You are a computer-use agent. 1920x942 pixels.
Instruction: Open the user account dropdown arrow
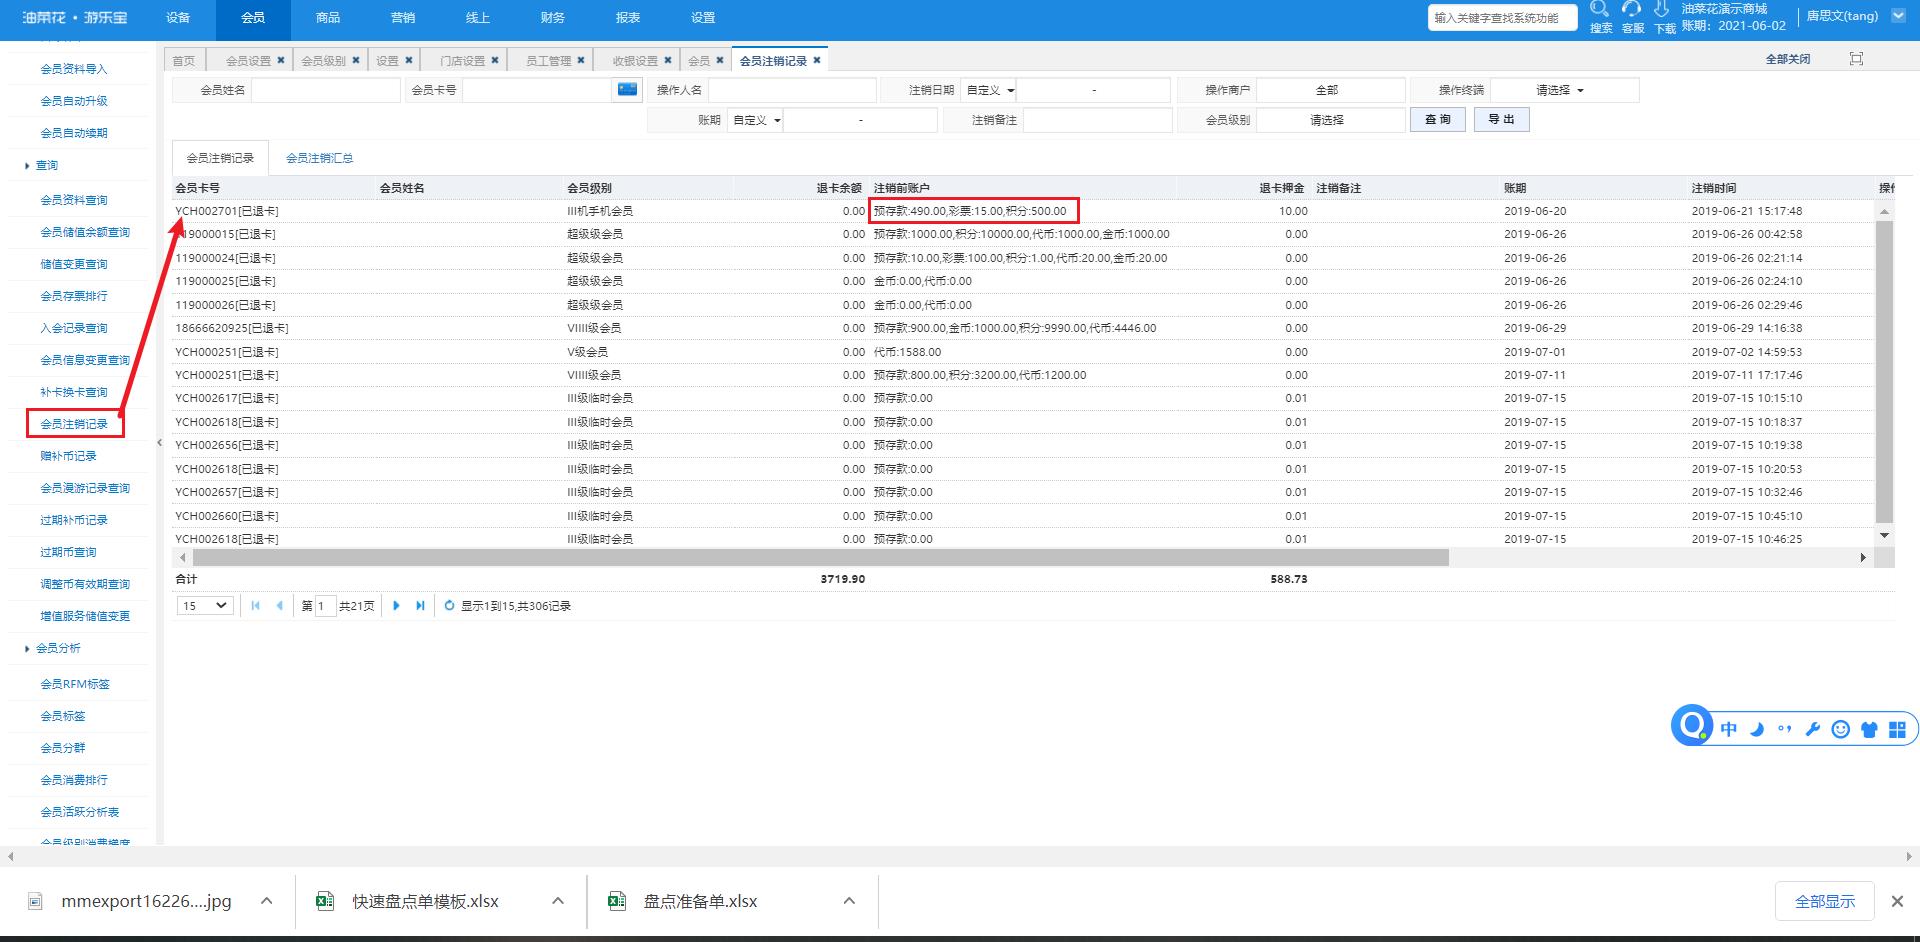(1899, 16)
